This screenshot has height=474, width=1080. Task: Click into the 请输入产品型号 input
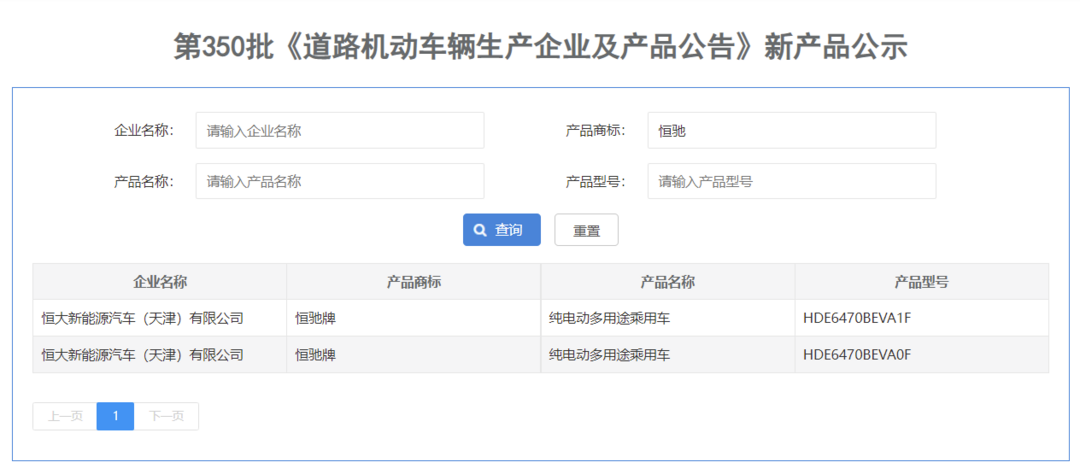pyautogui.click(x=791, y=181)
